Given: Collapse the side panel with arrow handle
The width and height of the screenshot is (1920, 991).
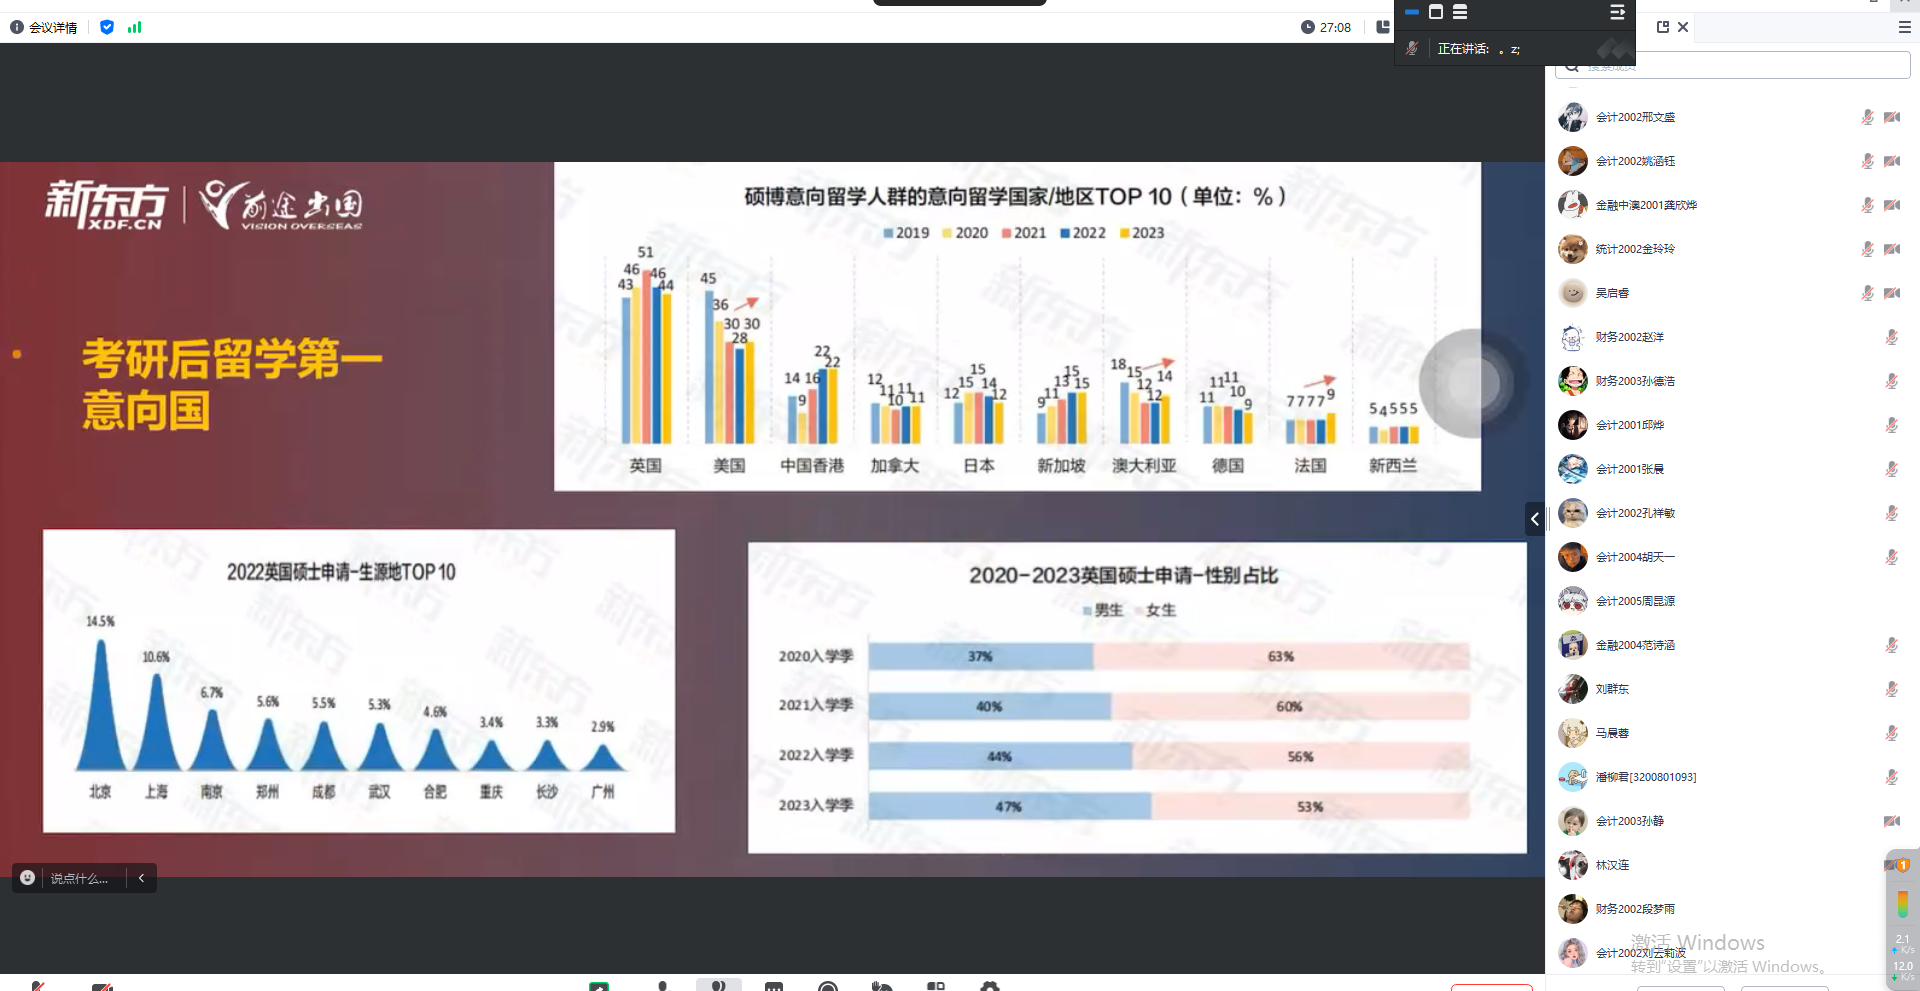Looking at the screenshot, I should pos(1534,519).
